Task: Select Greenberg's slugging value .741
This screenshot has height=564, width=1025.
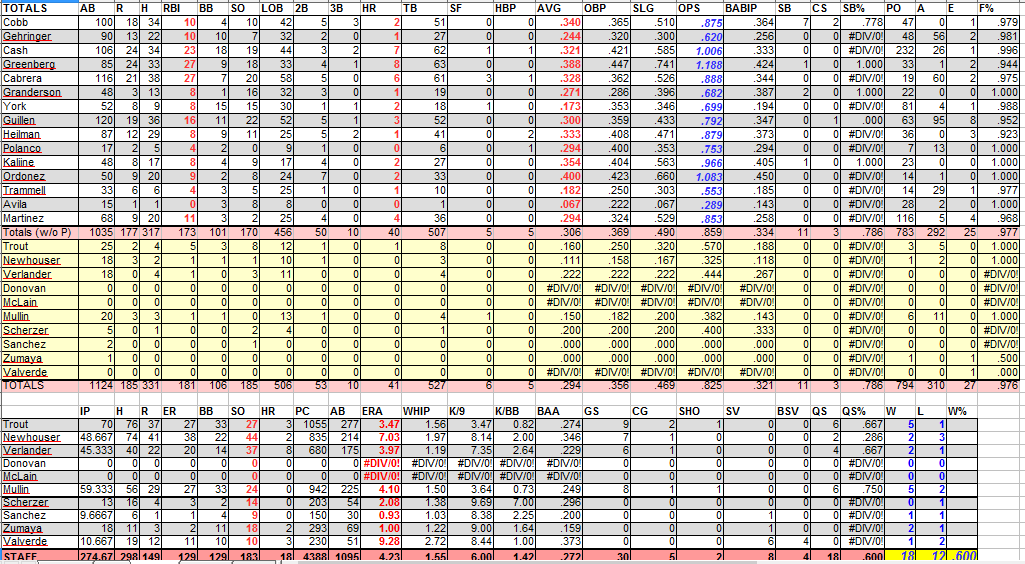Action: (653, 64)
